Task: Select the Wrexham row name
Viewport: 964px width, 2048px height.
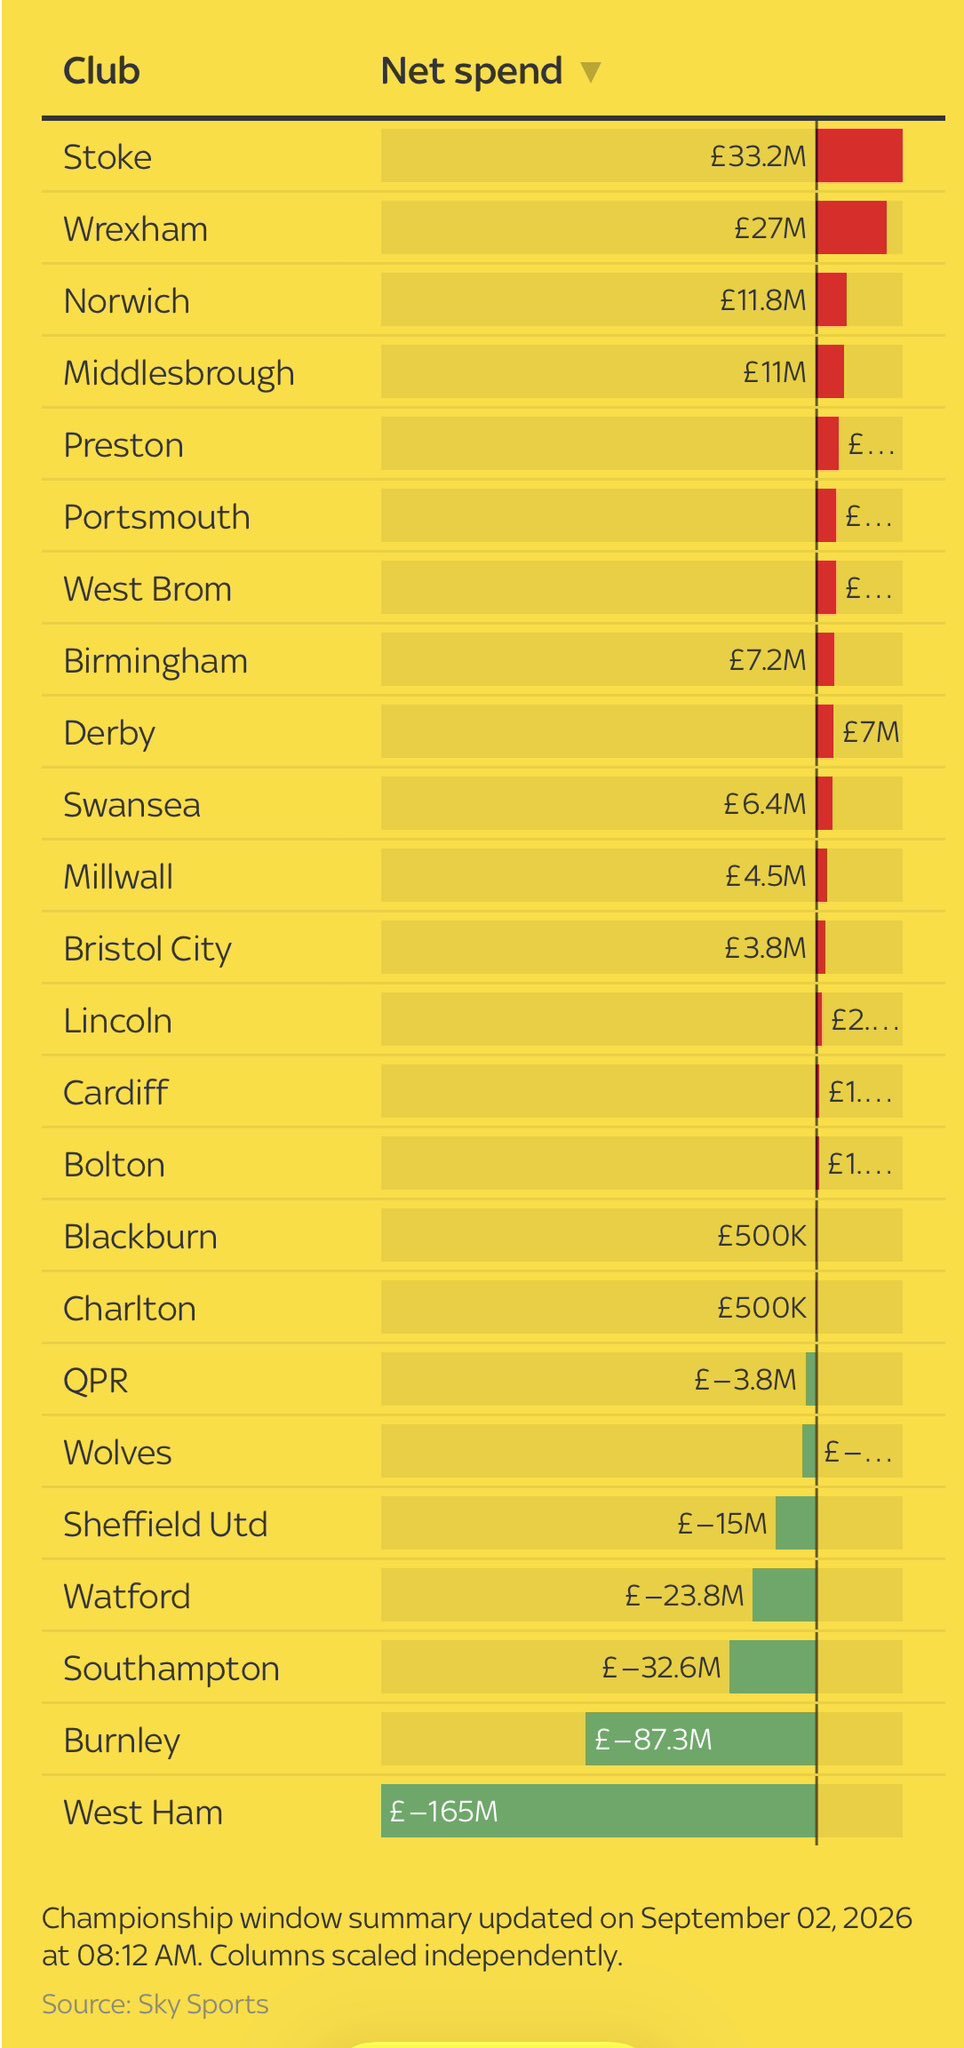Action: (x=135, y=229)
